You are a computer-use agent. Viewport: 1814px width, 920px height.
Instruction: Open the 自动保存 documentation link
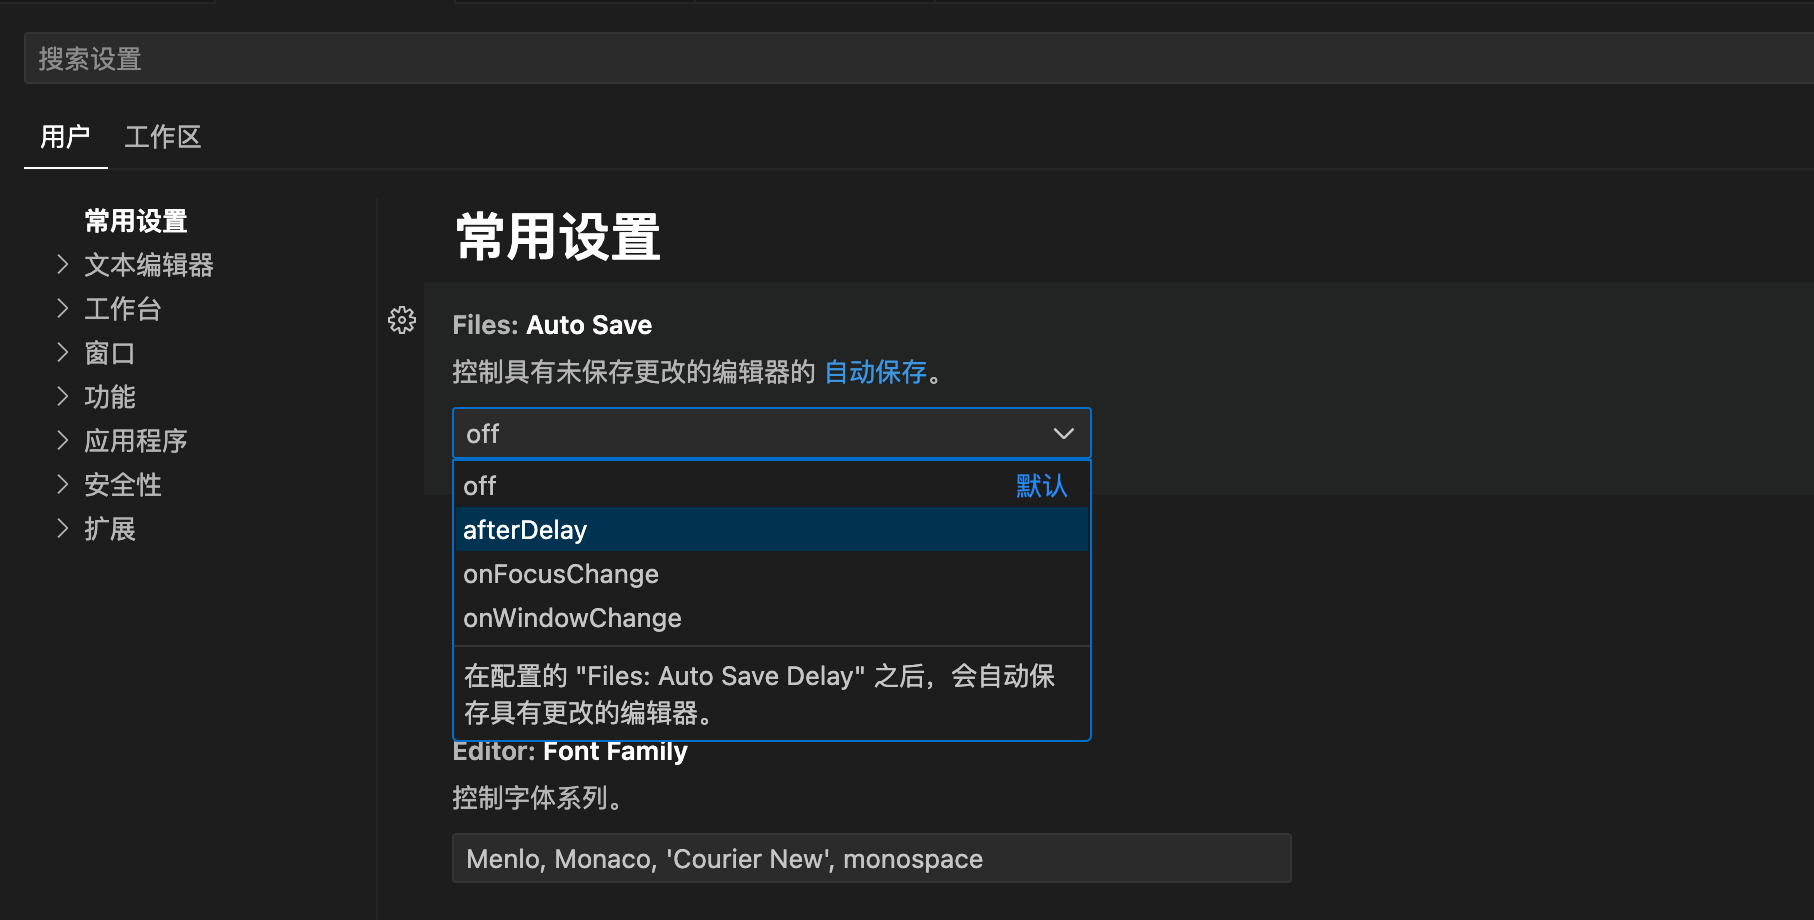(875, 372)
